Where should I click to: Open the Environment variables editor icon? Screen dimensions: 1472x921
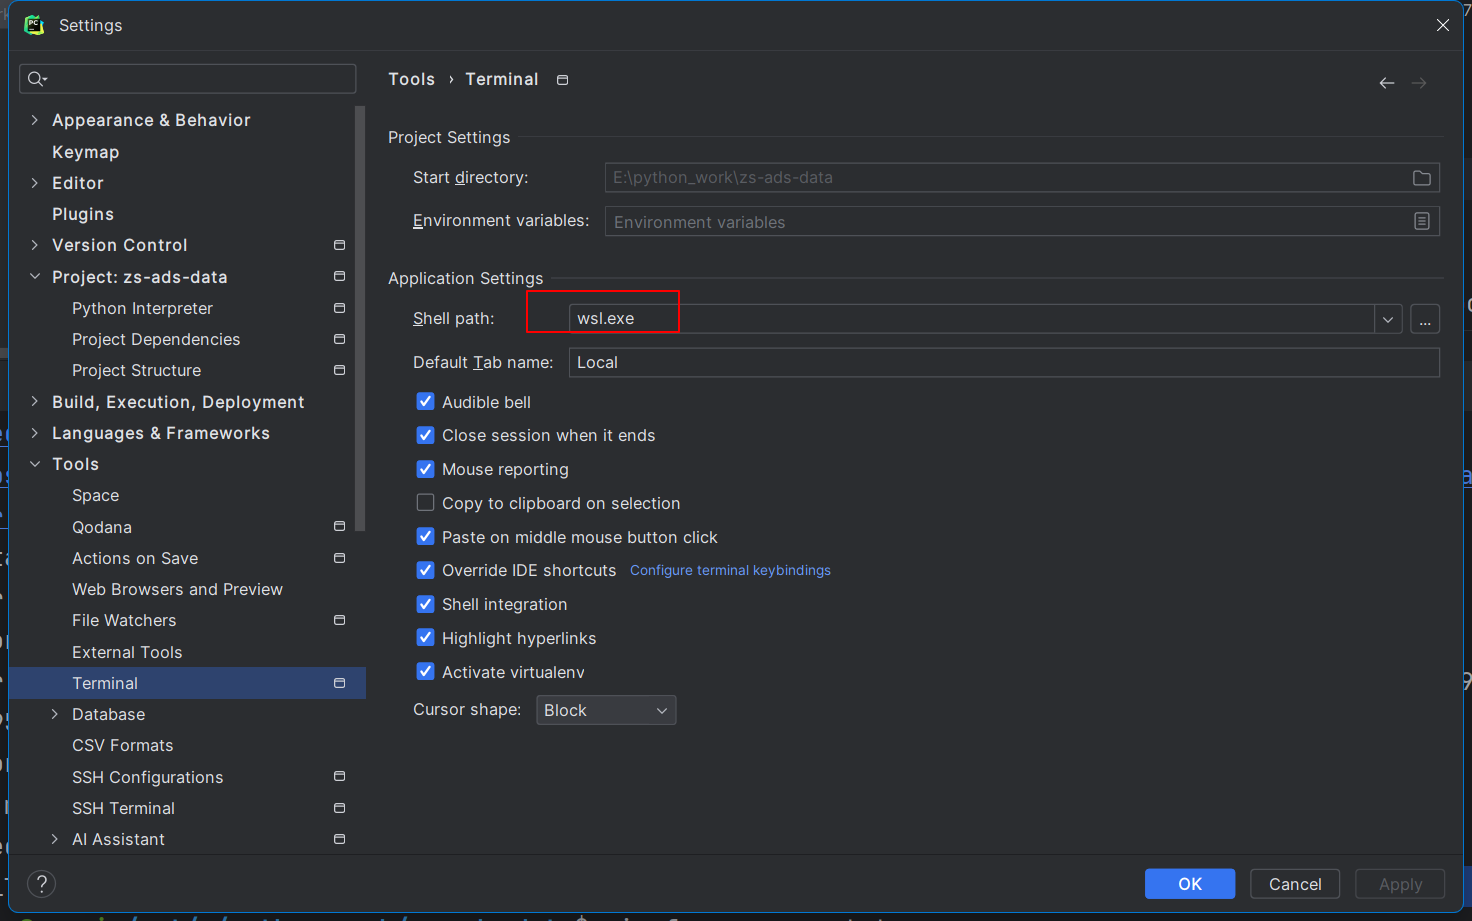pyautogui.click(x=1422, y=221)
